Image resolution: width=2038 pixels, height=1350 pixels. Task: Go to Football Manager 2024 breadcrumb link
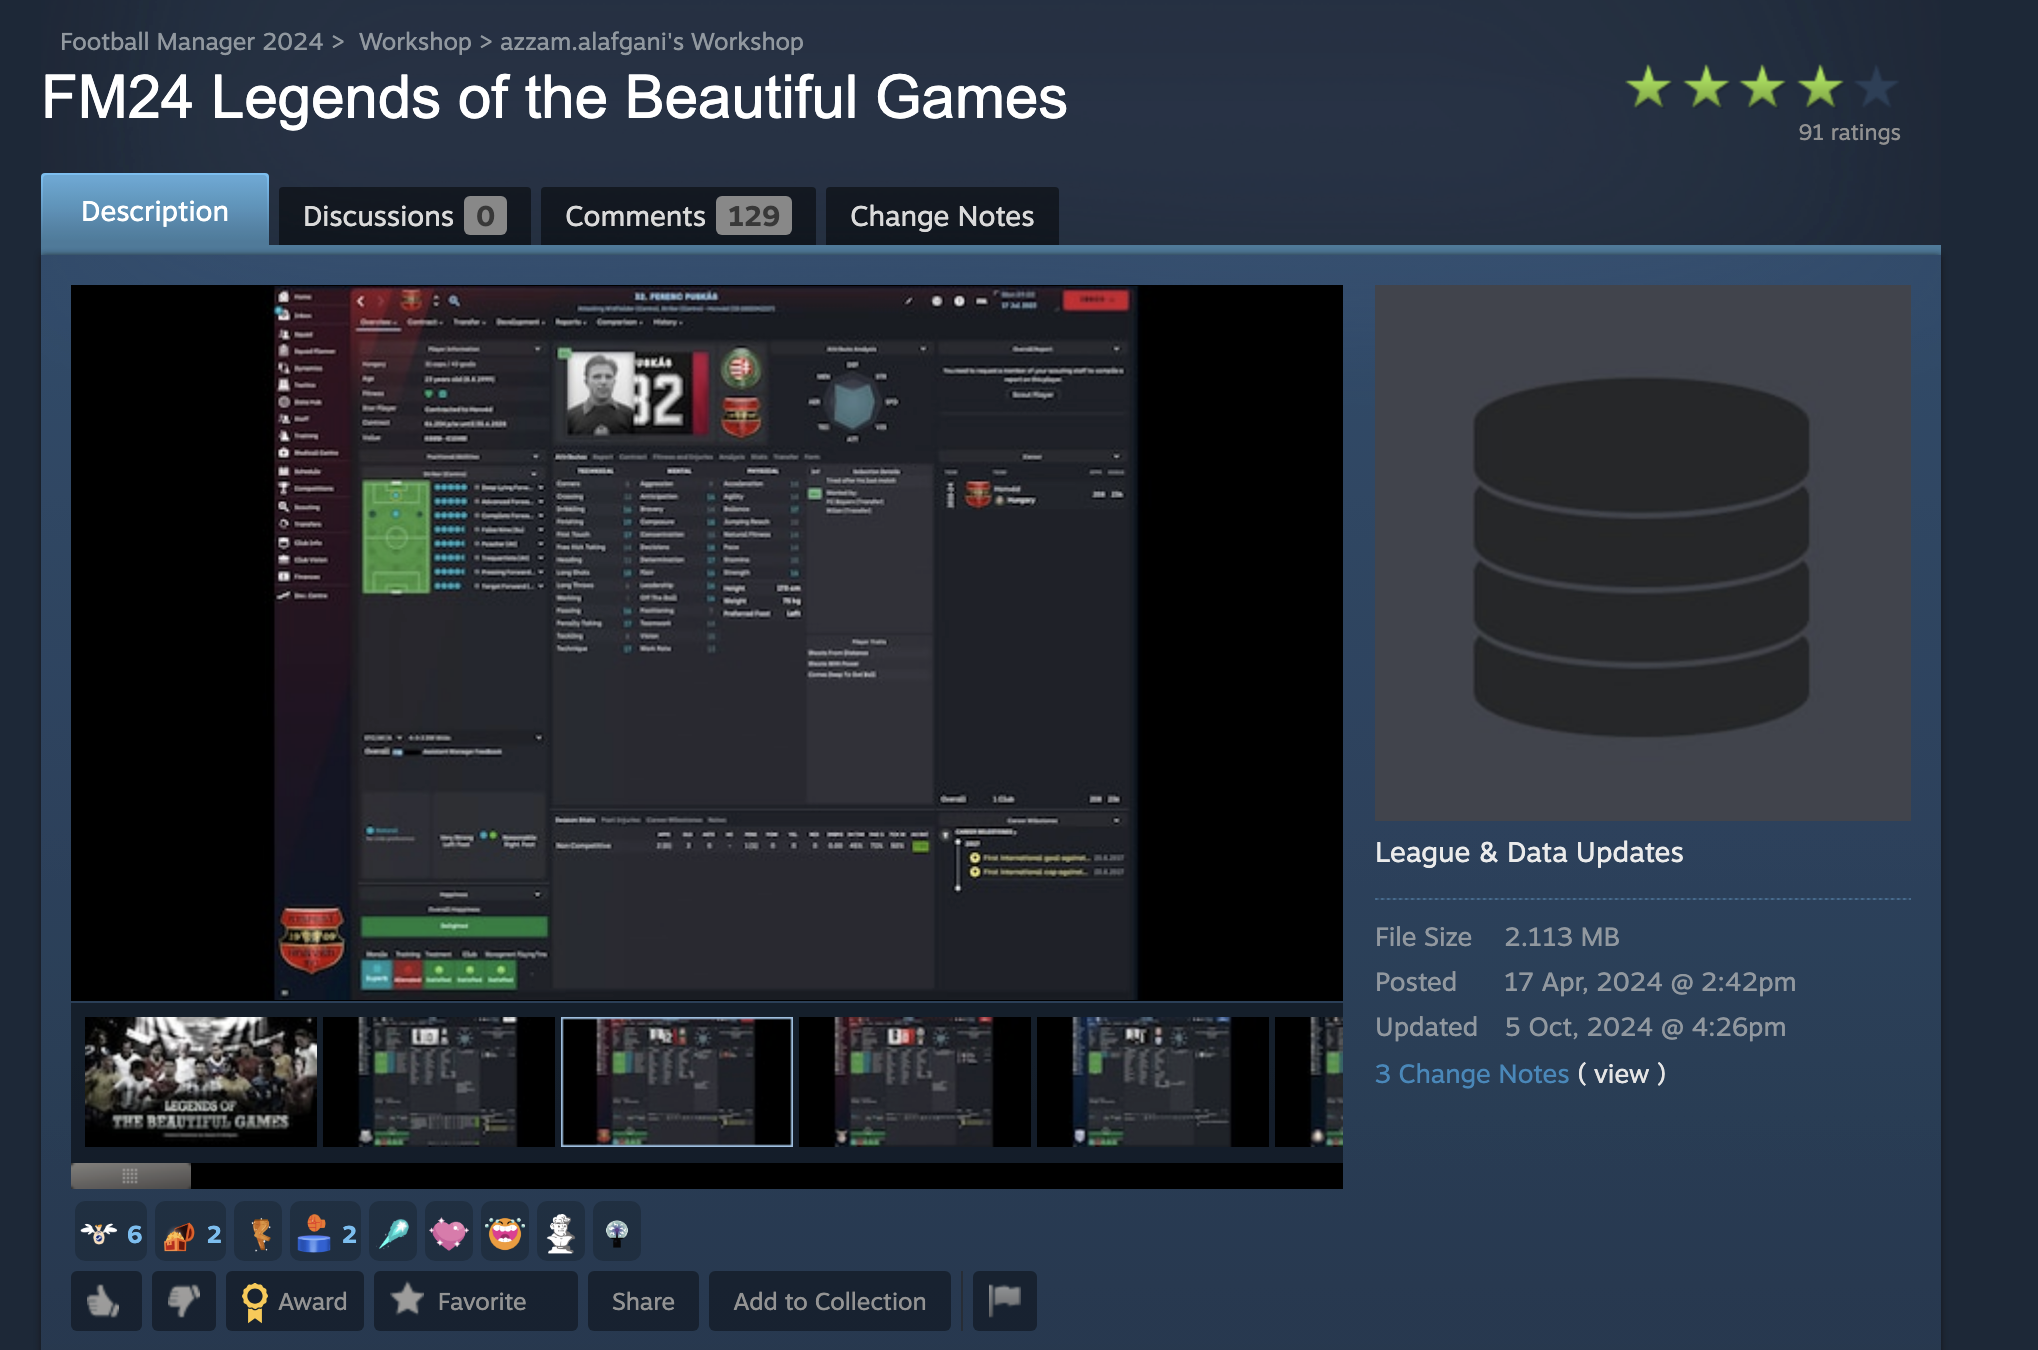[x=191, y=41]
